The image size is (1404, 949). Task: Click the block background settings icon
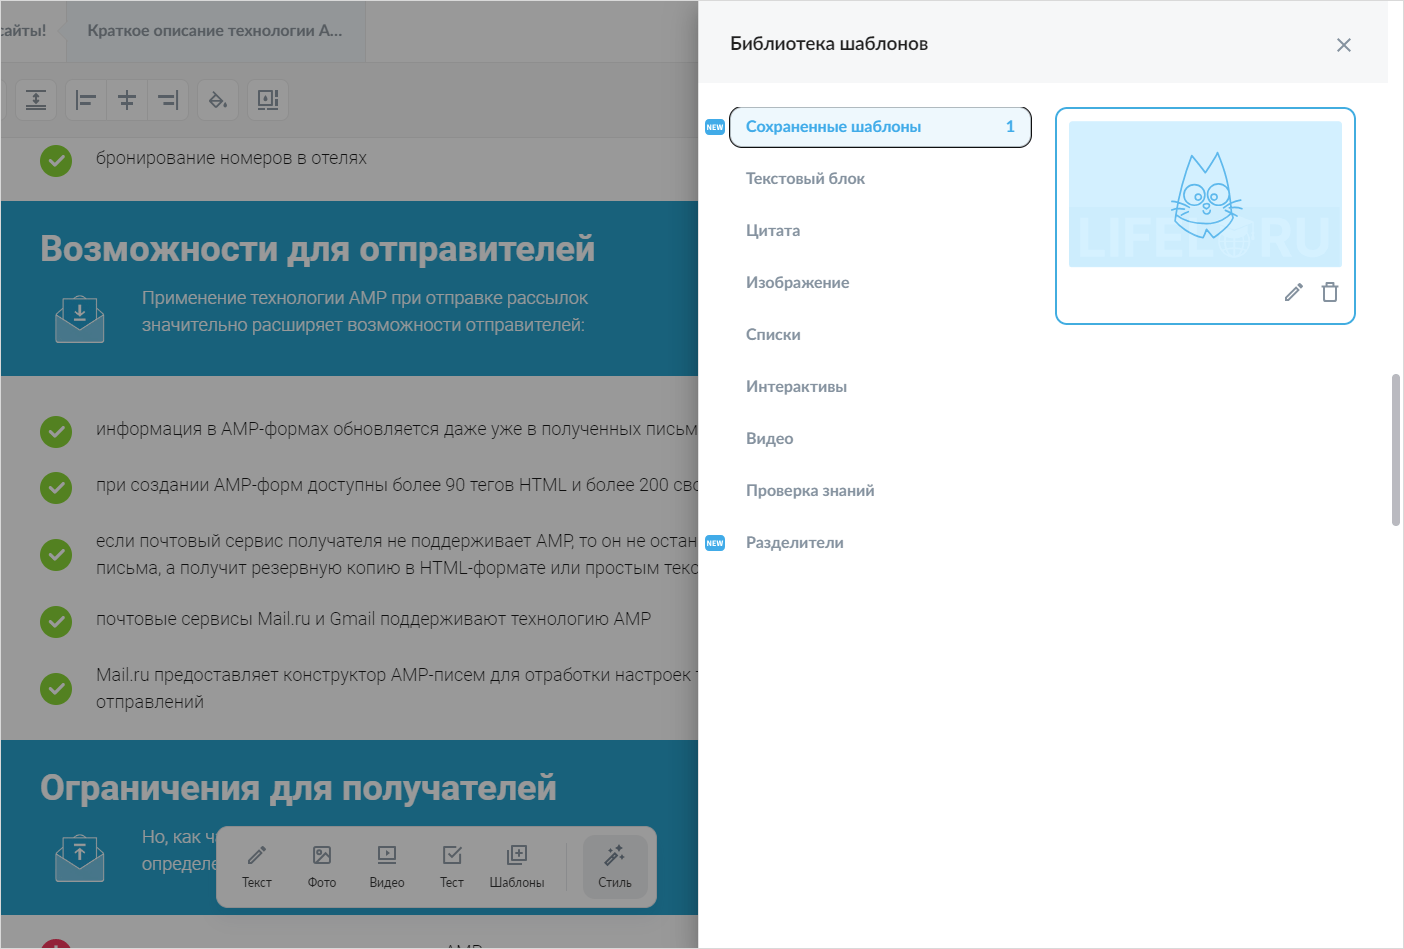coord(268,100)
